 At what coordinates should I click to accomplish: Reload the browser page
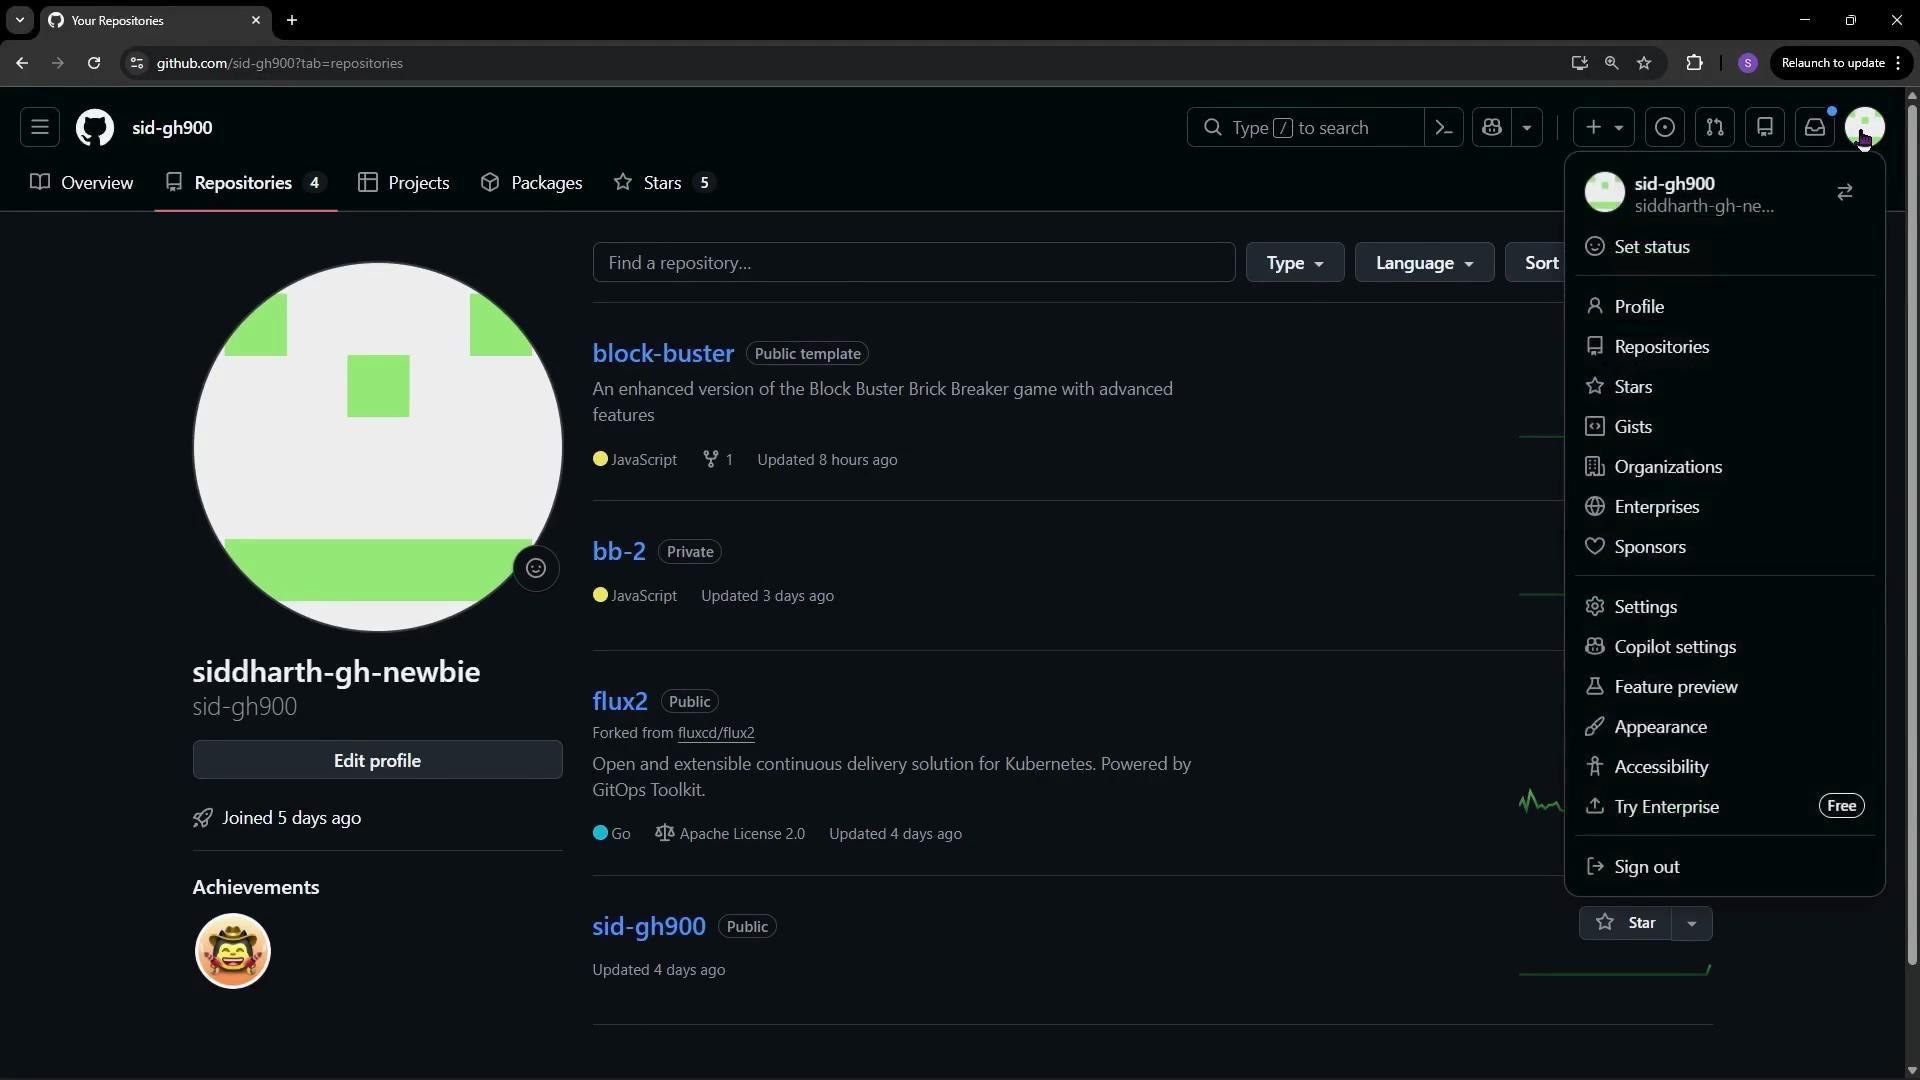(x=94, y=62)
